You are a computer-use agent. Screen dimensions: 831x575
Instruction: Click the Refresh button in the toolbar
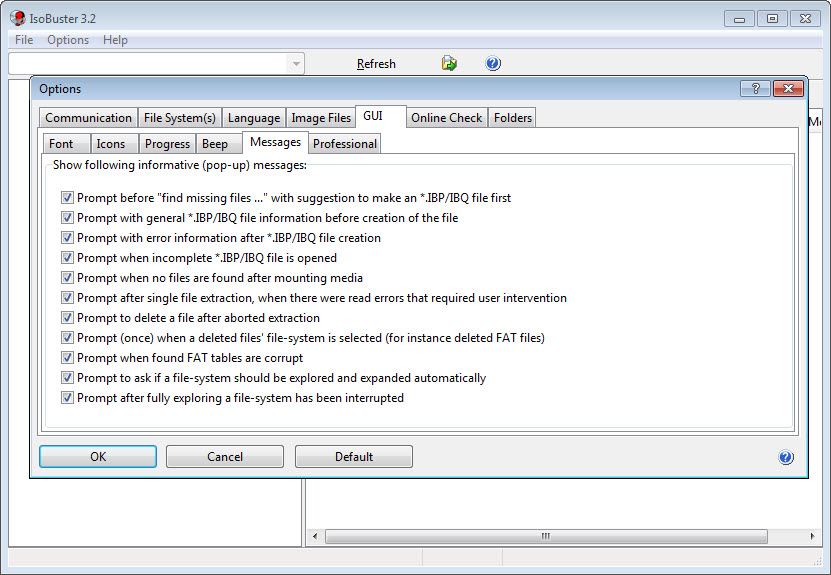point(376,64)
